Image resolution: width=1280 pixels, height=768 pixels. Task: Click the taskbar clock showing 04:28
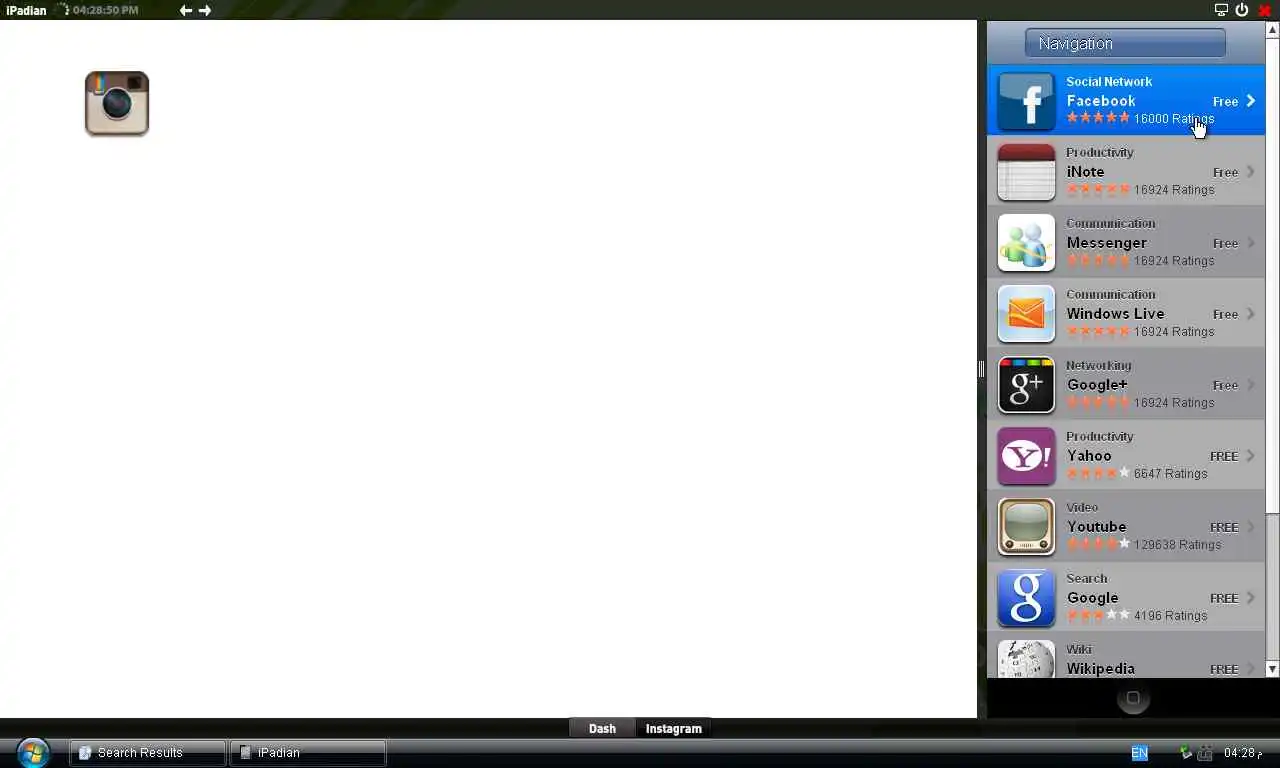(x=1243, y=753)
